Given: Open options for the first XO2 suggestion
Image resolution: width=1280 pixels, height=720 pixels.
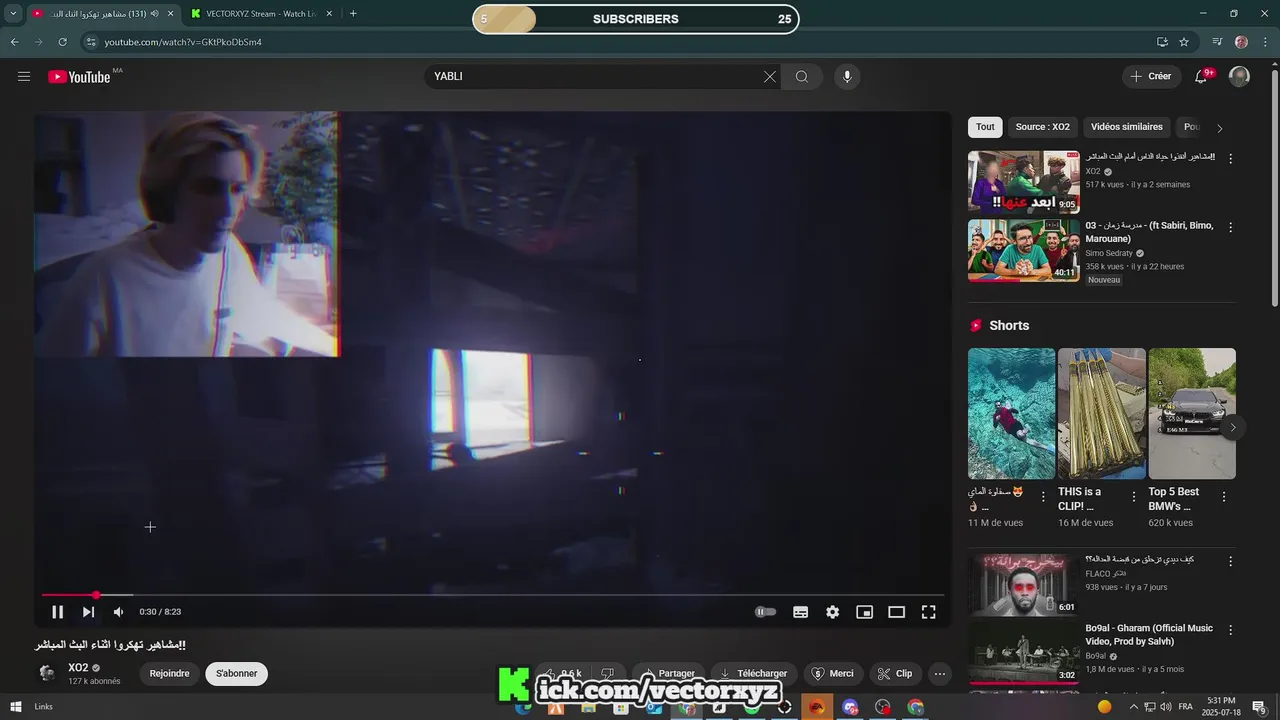Looking at the screenshot, I should coord(1230,158).
